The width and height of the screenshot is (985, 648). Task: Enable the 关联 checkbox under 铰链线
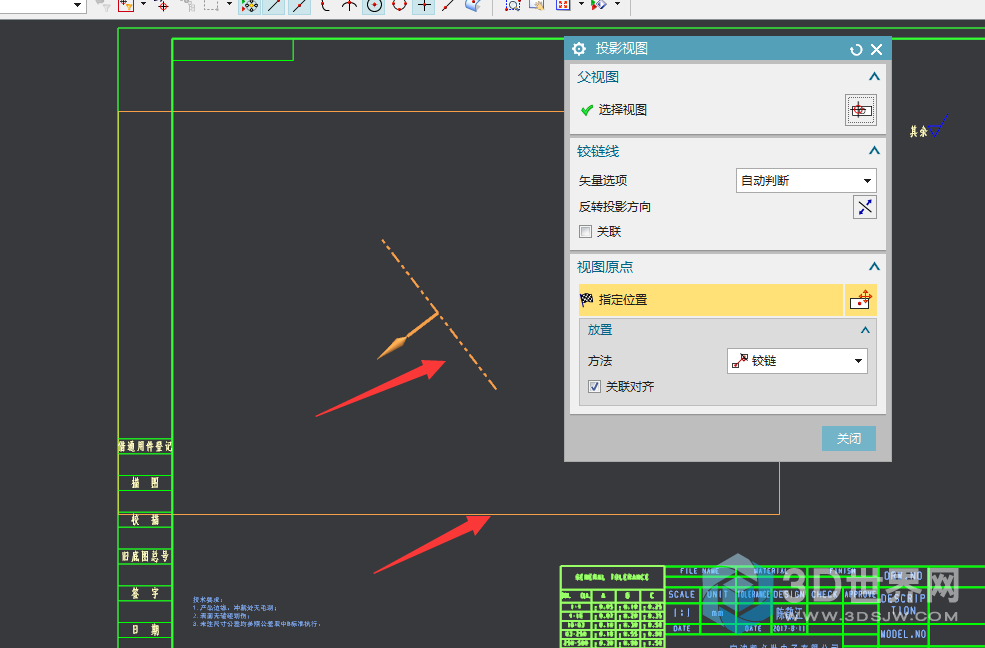[585, 232]
